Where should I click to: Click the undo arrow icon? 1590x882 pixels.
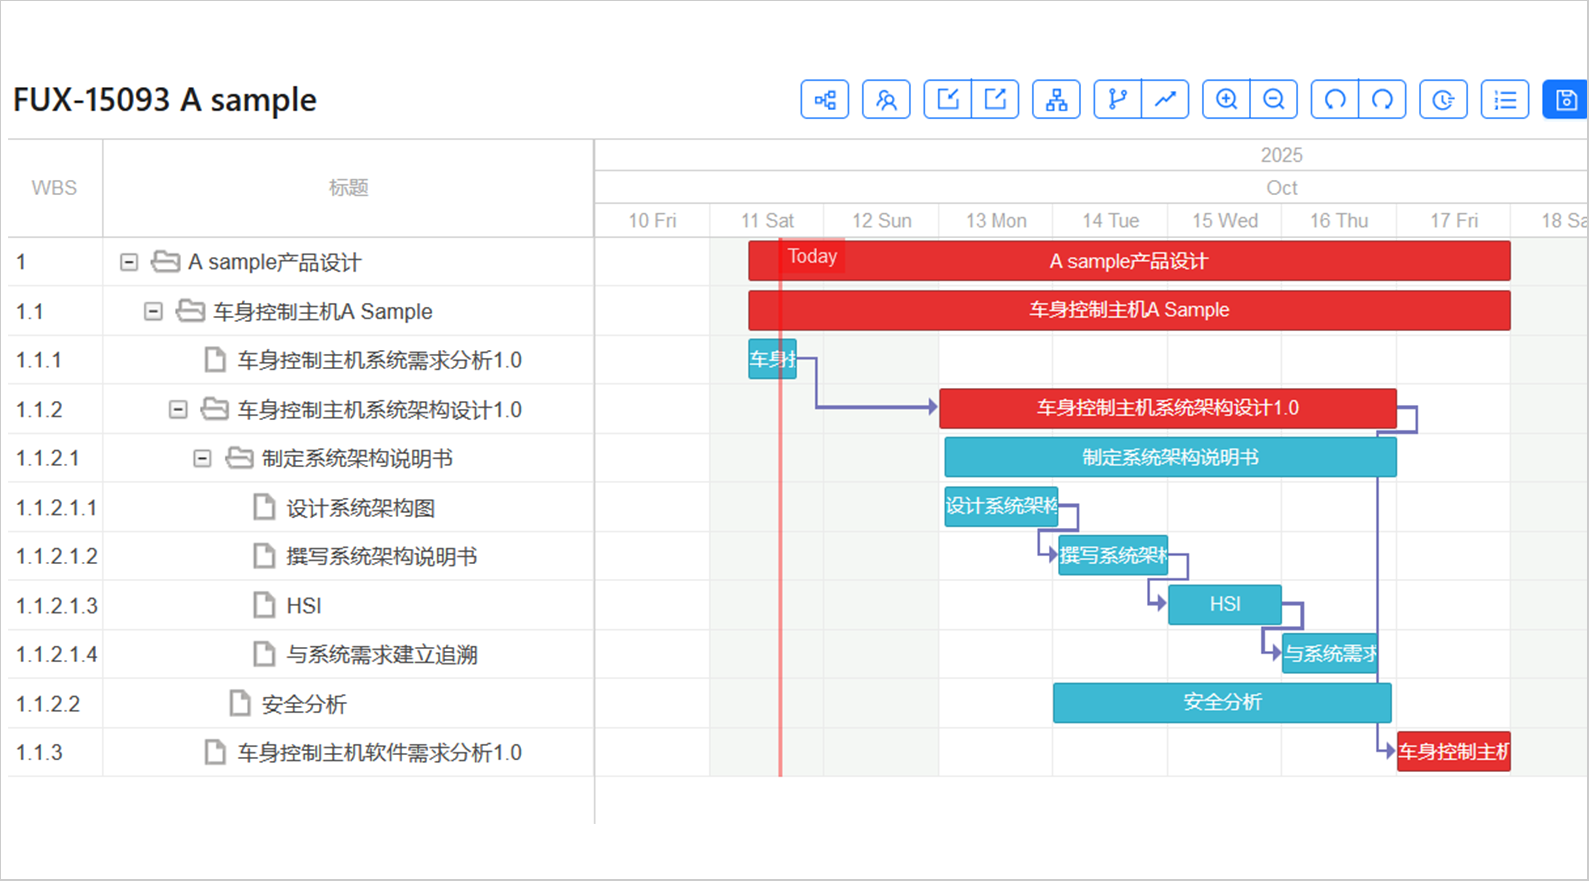coord(1335,100)
